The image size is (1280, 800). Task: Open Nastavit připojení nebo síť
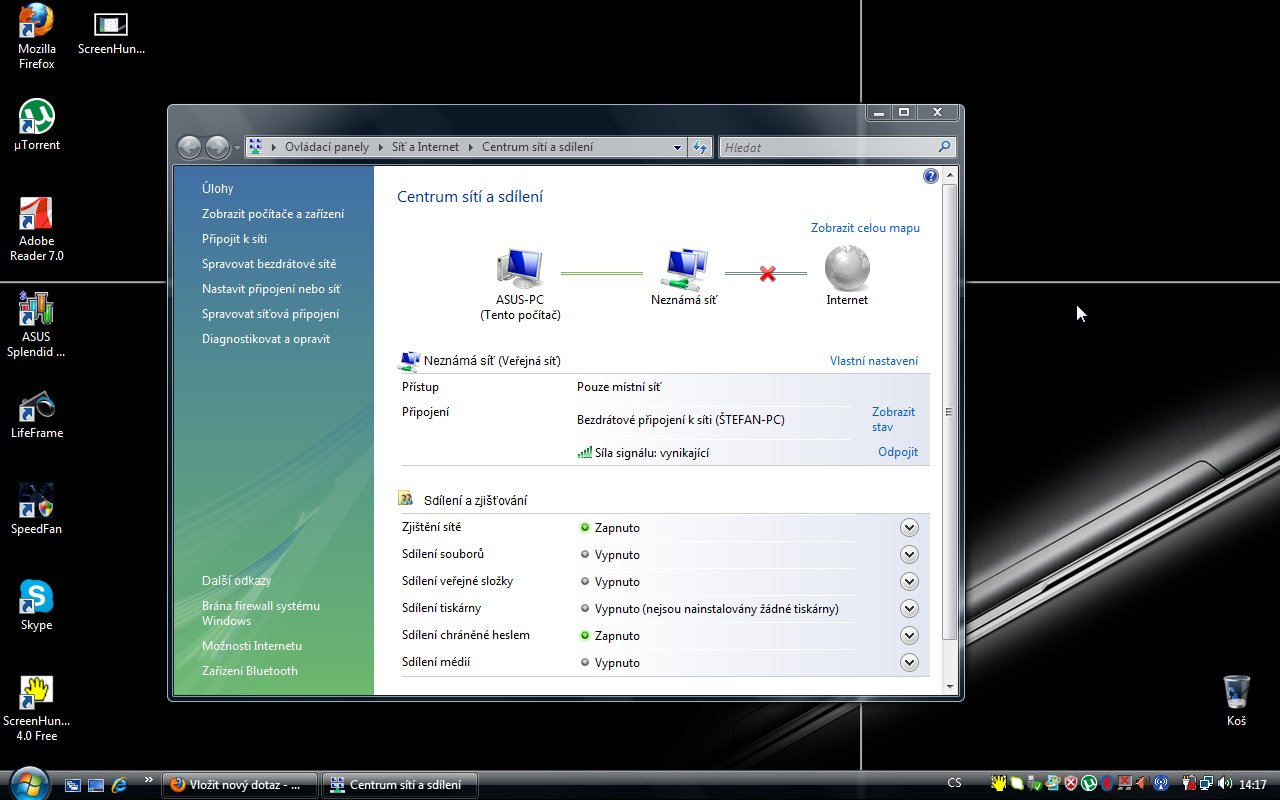(x=271, y=289)
